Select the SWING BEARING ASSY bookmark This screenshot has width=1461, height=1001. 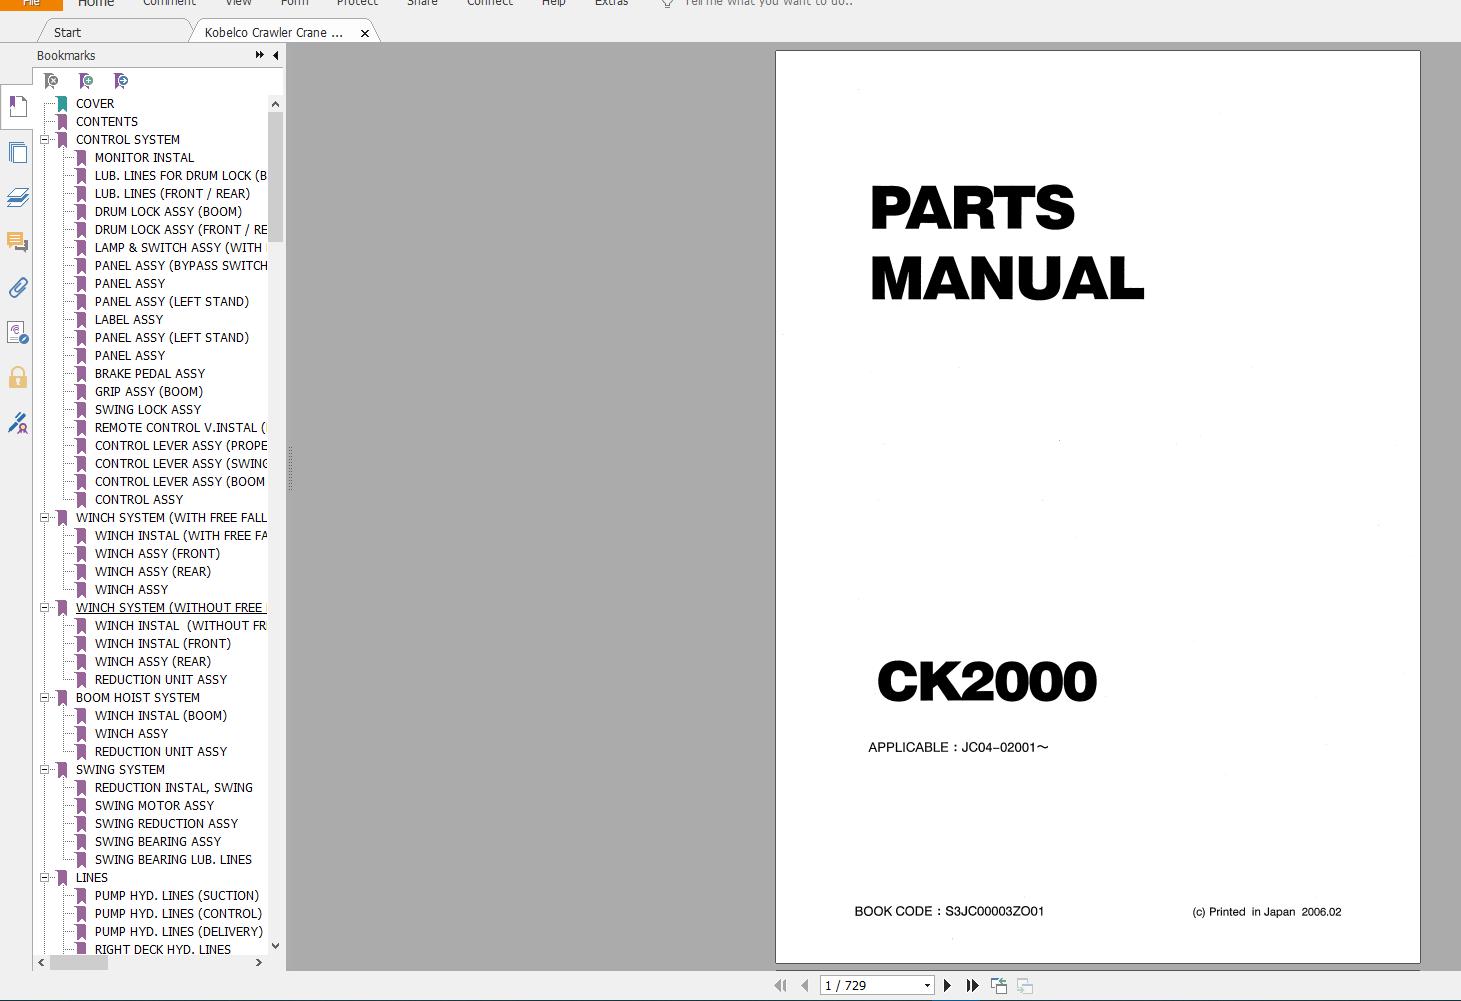[x=158, y=842]
